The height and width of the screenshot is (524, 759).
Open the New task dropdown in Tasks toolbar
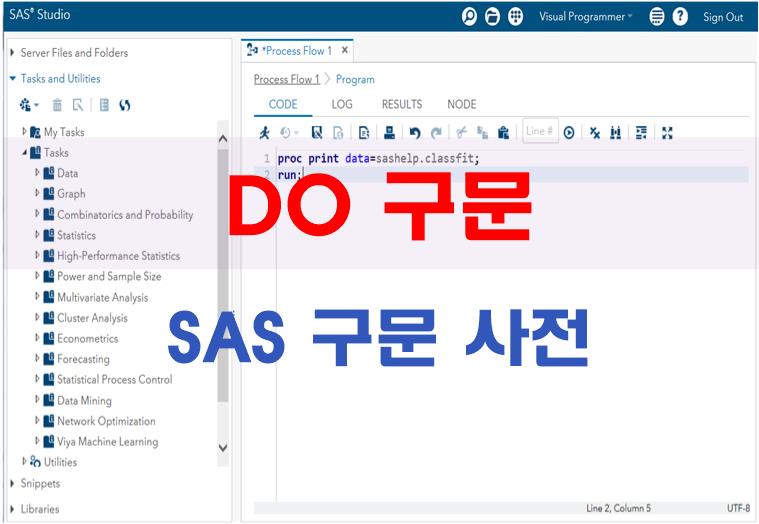(29, 105)
